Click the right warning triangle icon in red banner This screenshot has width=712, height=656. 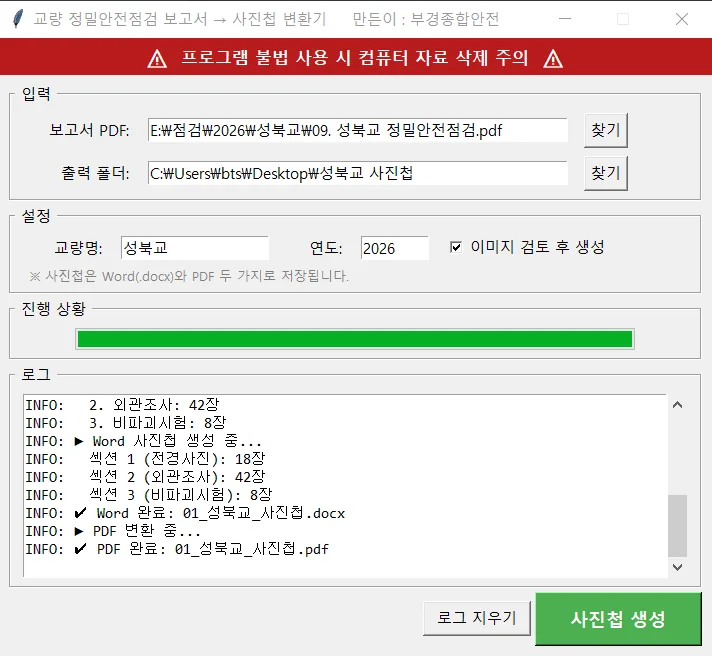click(x=553, y=59)
